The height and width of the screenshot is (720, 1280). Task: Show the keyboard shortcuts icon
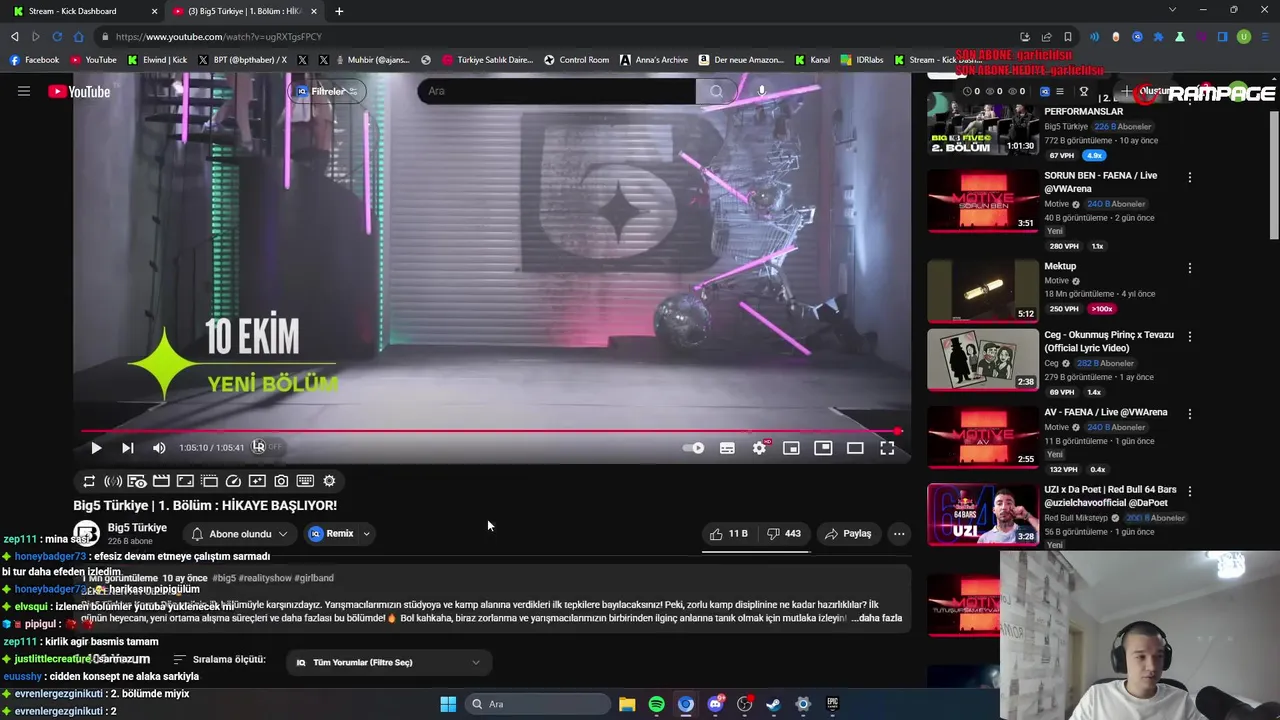pyautogui.click(x=305, y=481)
